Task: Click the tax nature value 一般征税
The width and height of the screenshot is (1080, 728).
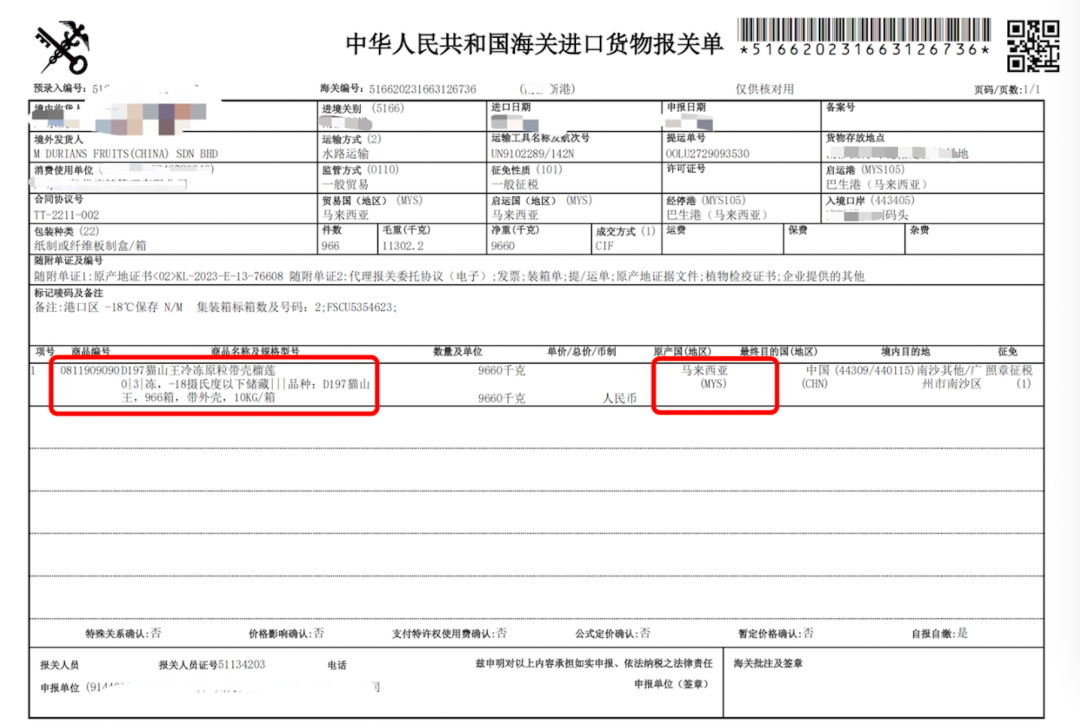Action: coord(515,185)
